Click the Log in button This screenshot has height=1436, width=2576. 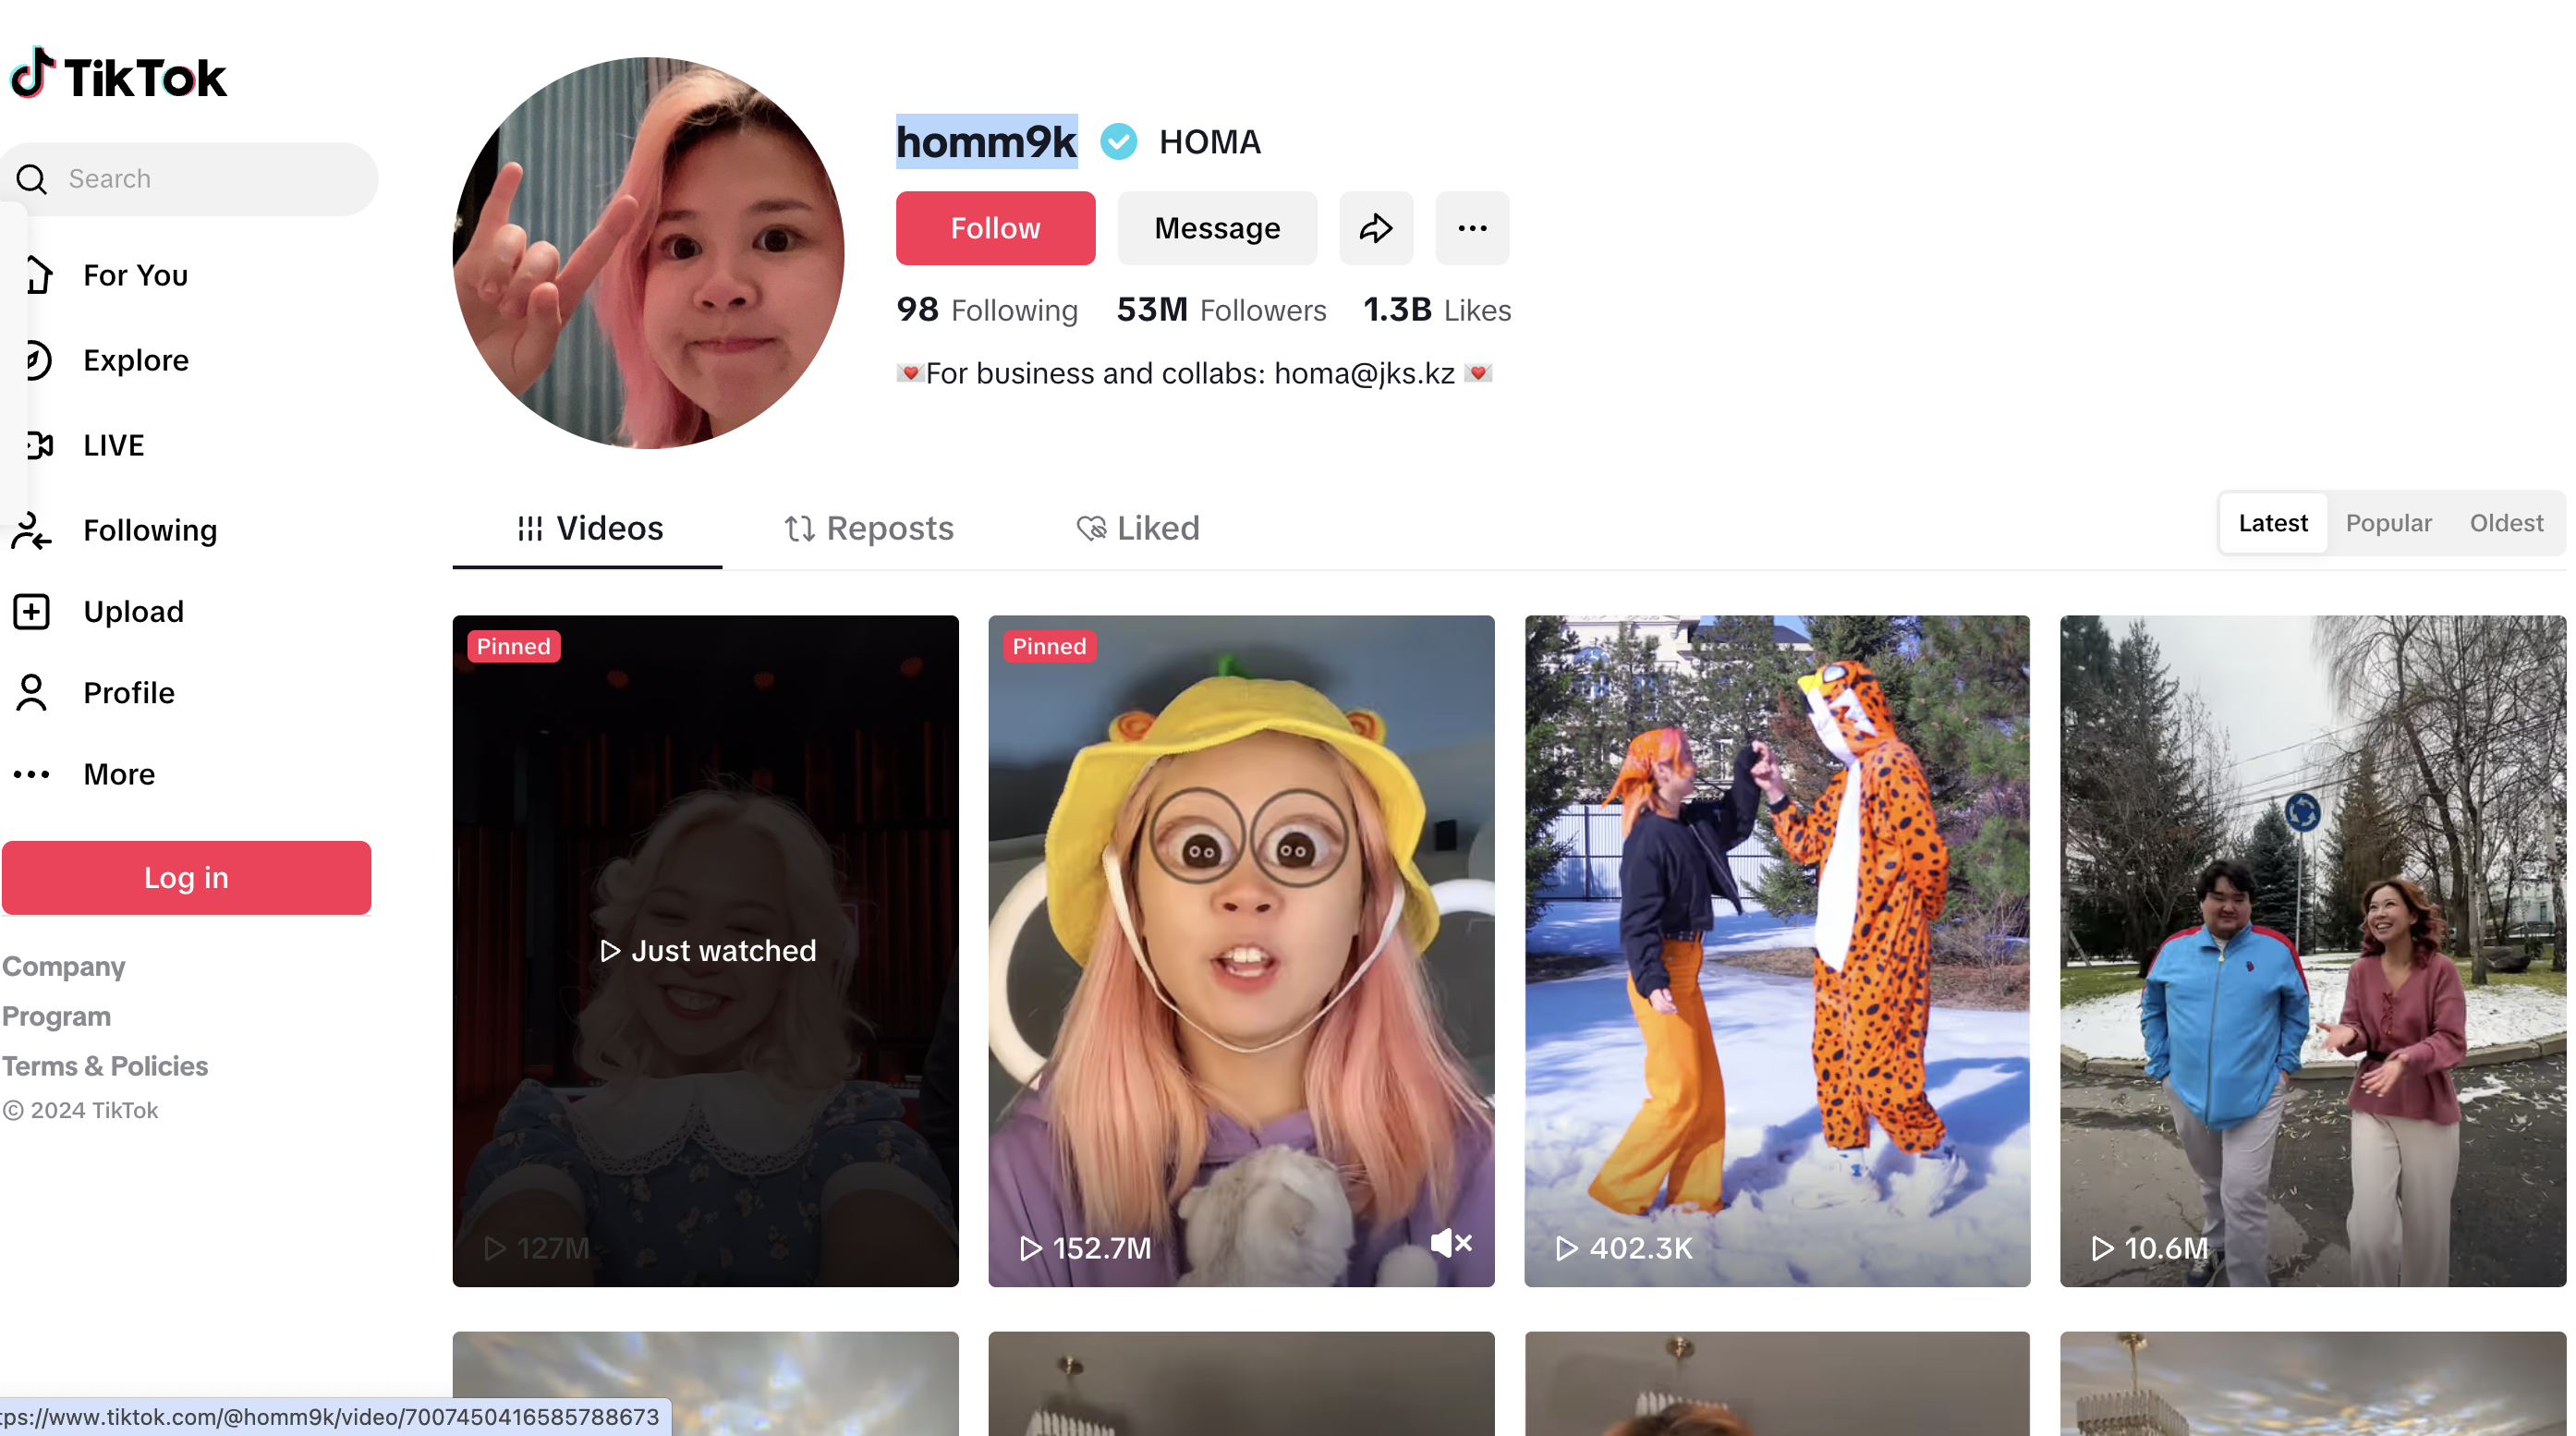(x=186, y=877)
